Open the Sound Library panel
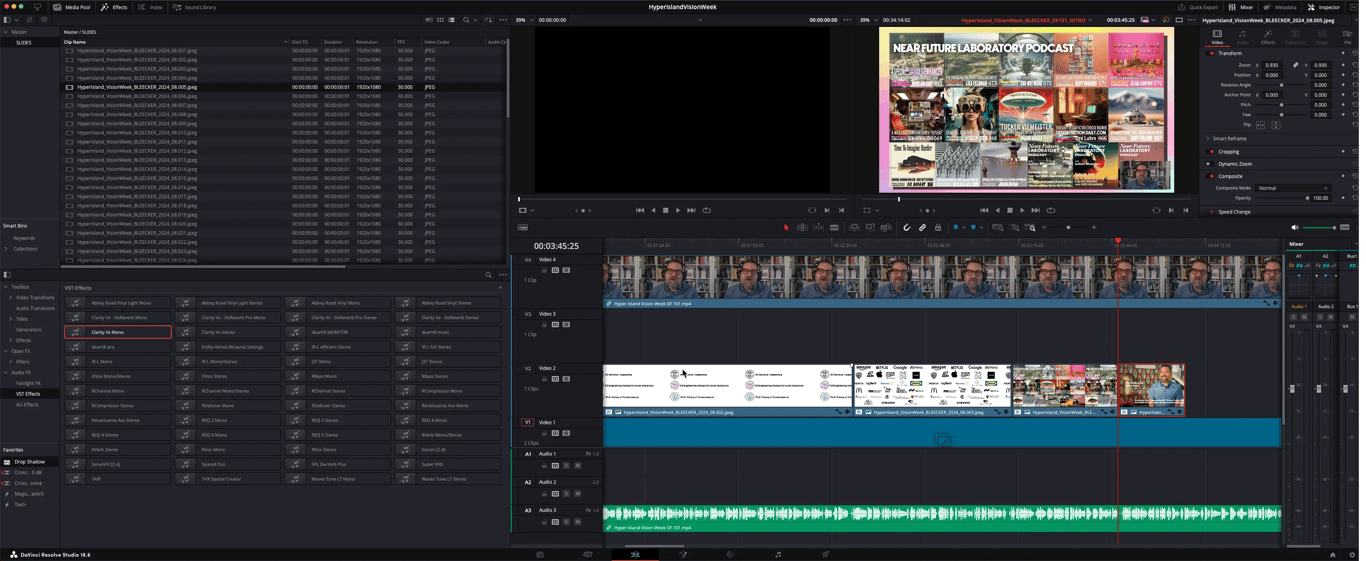This screenshot has width=1366, height=561. click(x=194, y=7)
